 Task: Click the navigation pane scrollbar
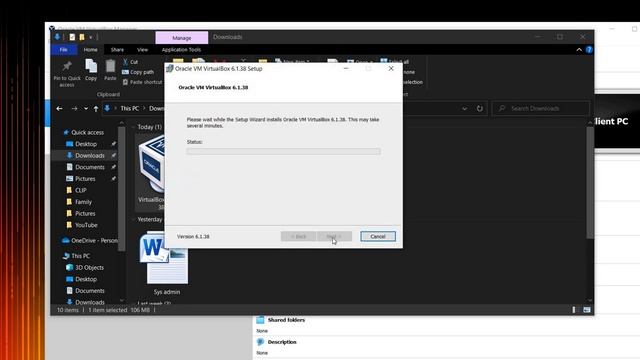tap(122, 189)
